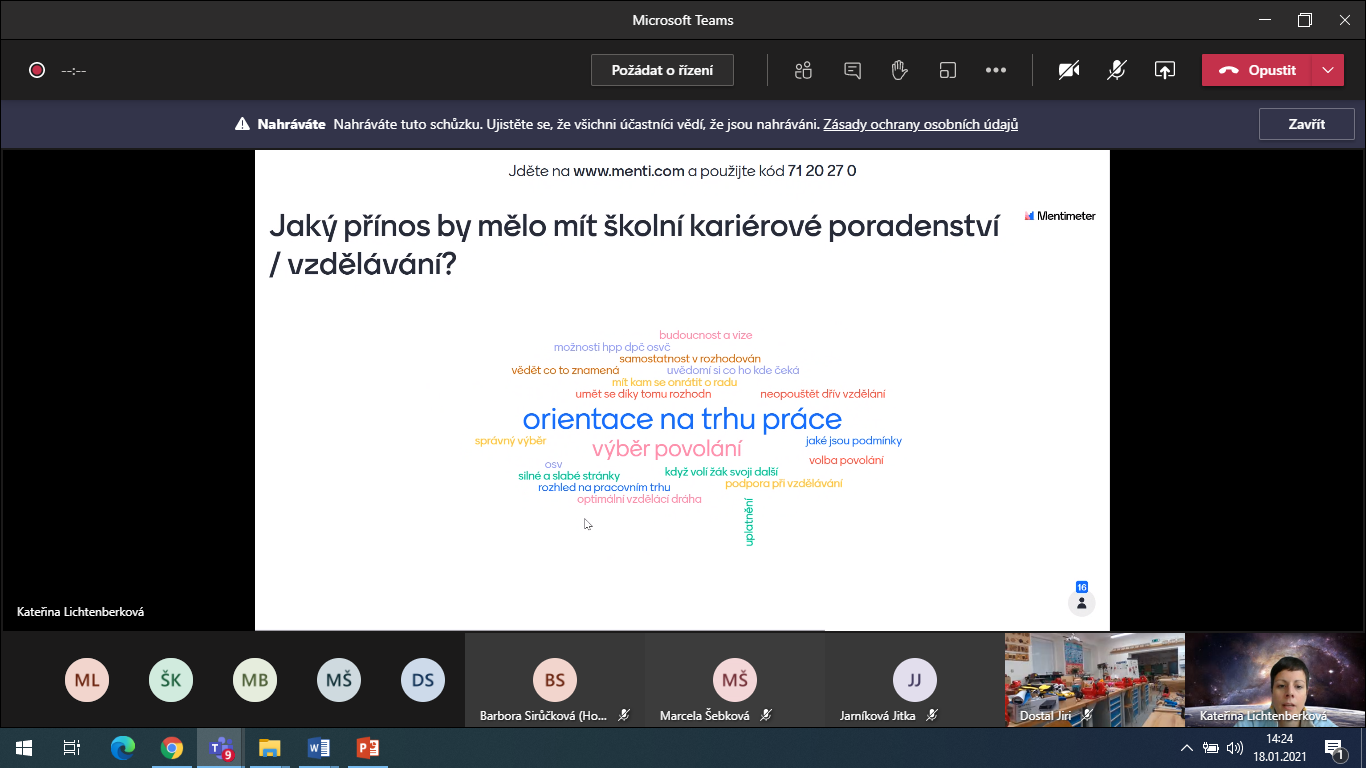The height and width of the screenshot is (768, 1366).
Task: Raise your hand in the meeting
Action: (x=899, y=70)
